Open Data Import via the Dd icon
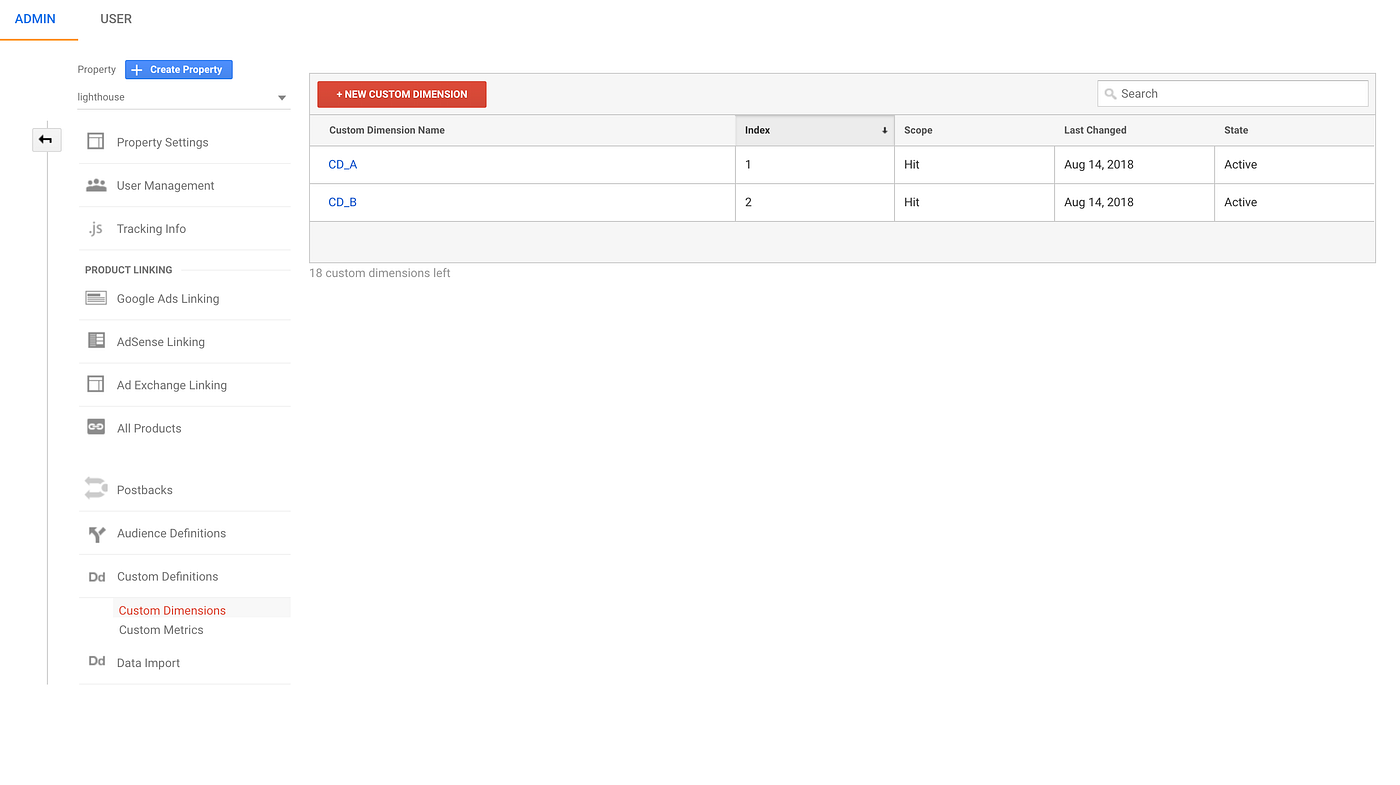Viewport: 1400px width, 785px height. point(95,660)
